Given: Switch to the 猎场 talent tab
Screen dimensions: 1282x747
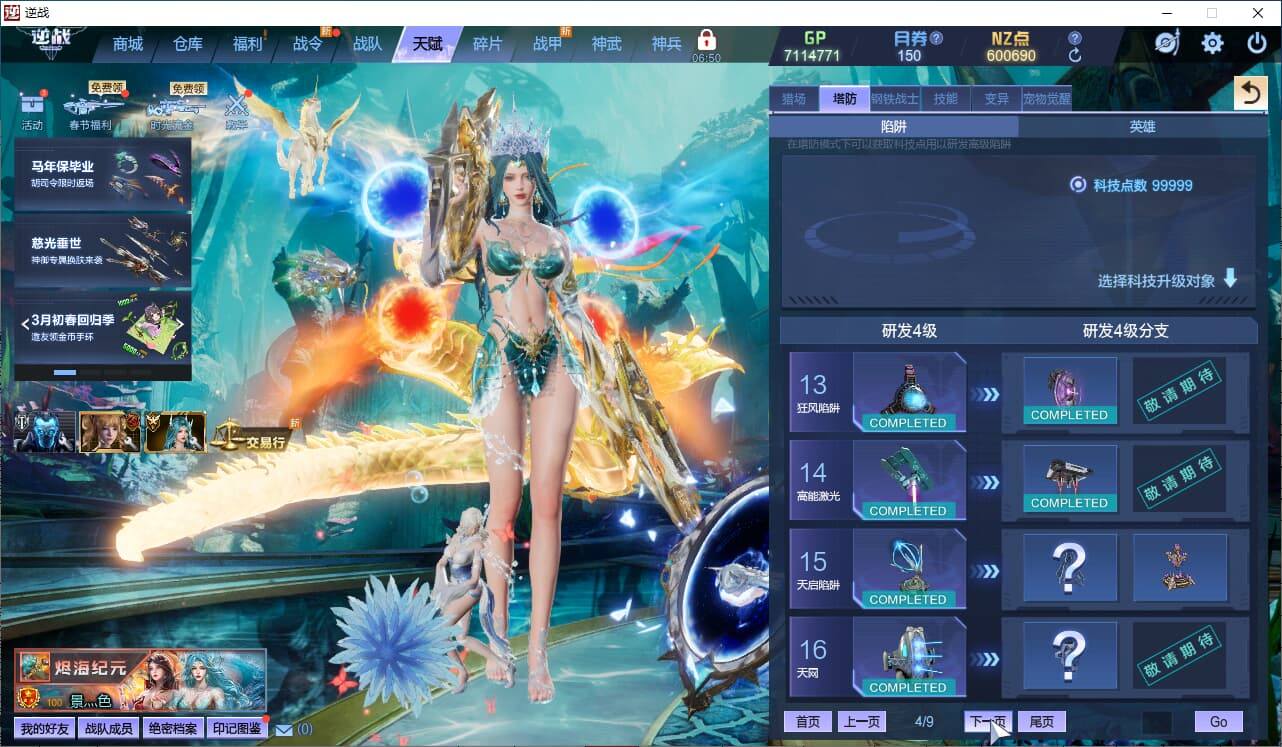Looking at the screenshot, I should (x=794, y=98).
